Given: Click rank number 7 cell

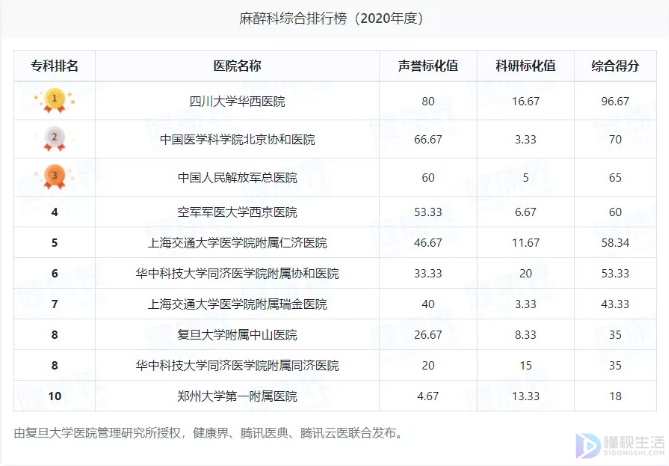Looking at the screenshot, I should tap(55, 304).
